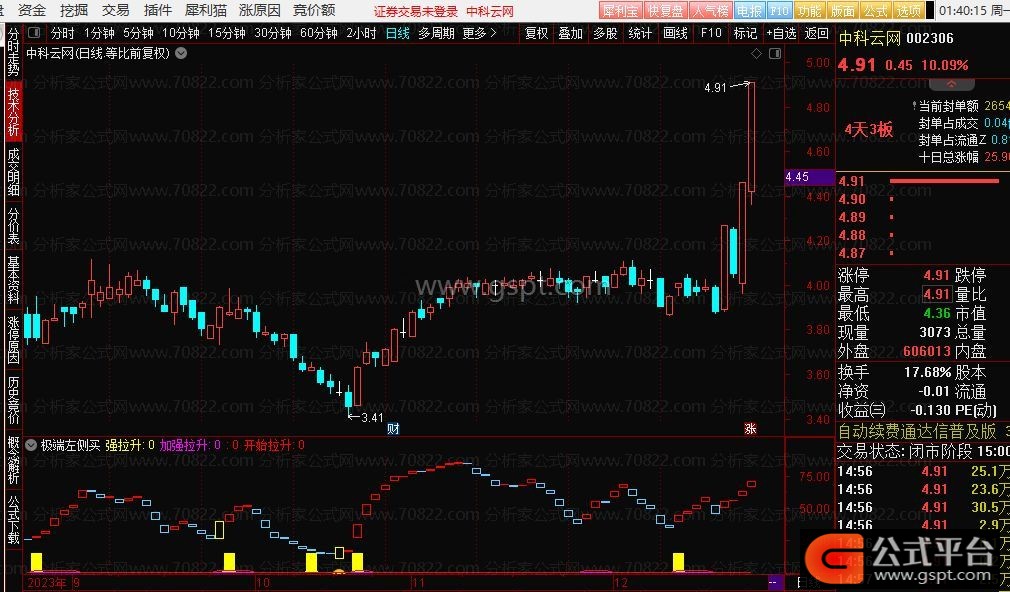Open the 人气榜 popularity ranking button
Image resolution: width=1010 pixels, height=592 pixels.
coord(710,11)
